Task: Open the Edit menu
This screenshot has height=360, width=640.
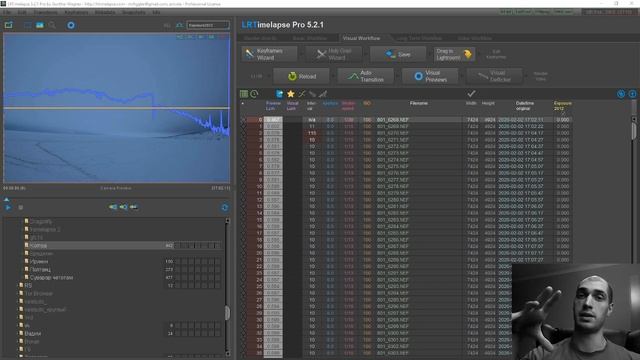Action: coord(22,12)
